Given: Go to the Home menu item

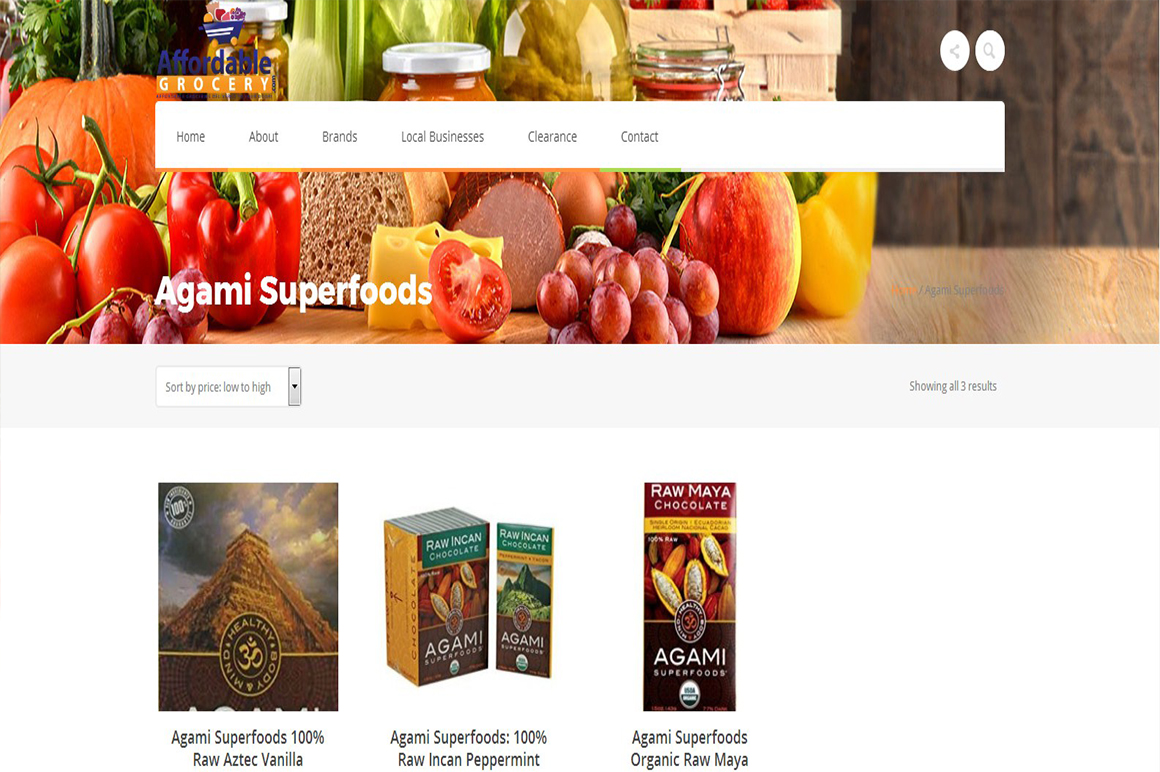Looking at the screenshot, I should tap(190, 137).
